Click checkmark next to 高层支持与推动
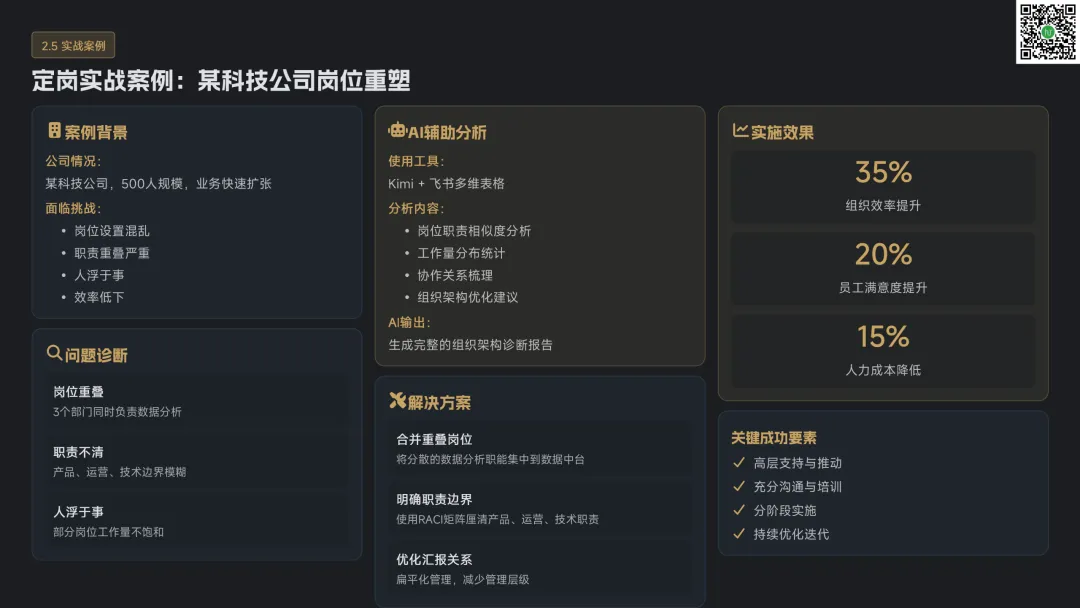 coord(739,463)
